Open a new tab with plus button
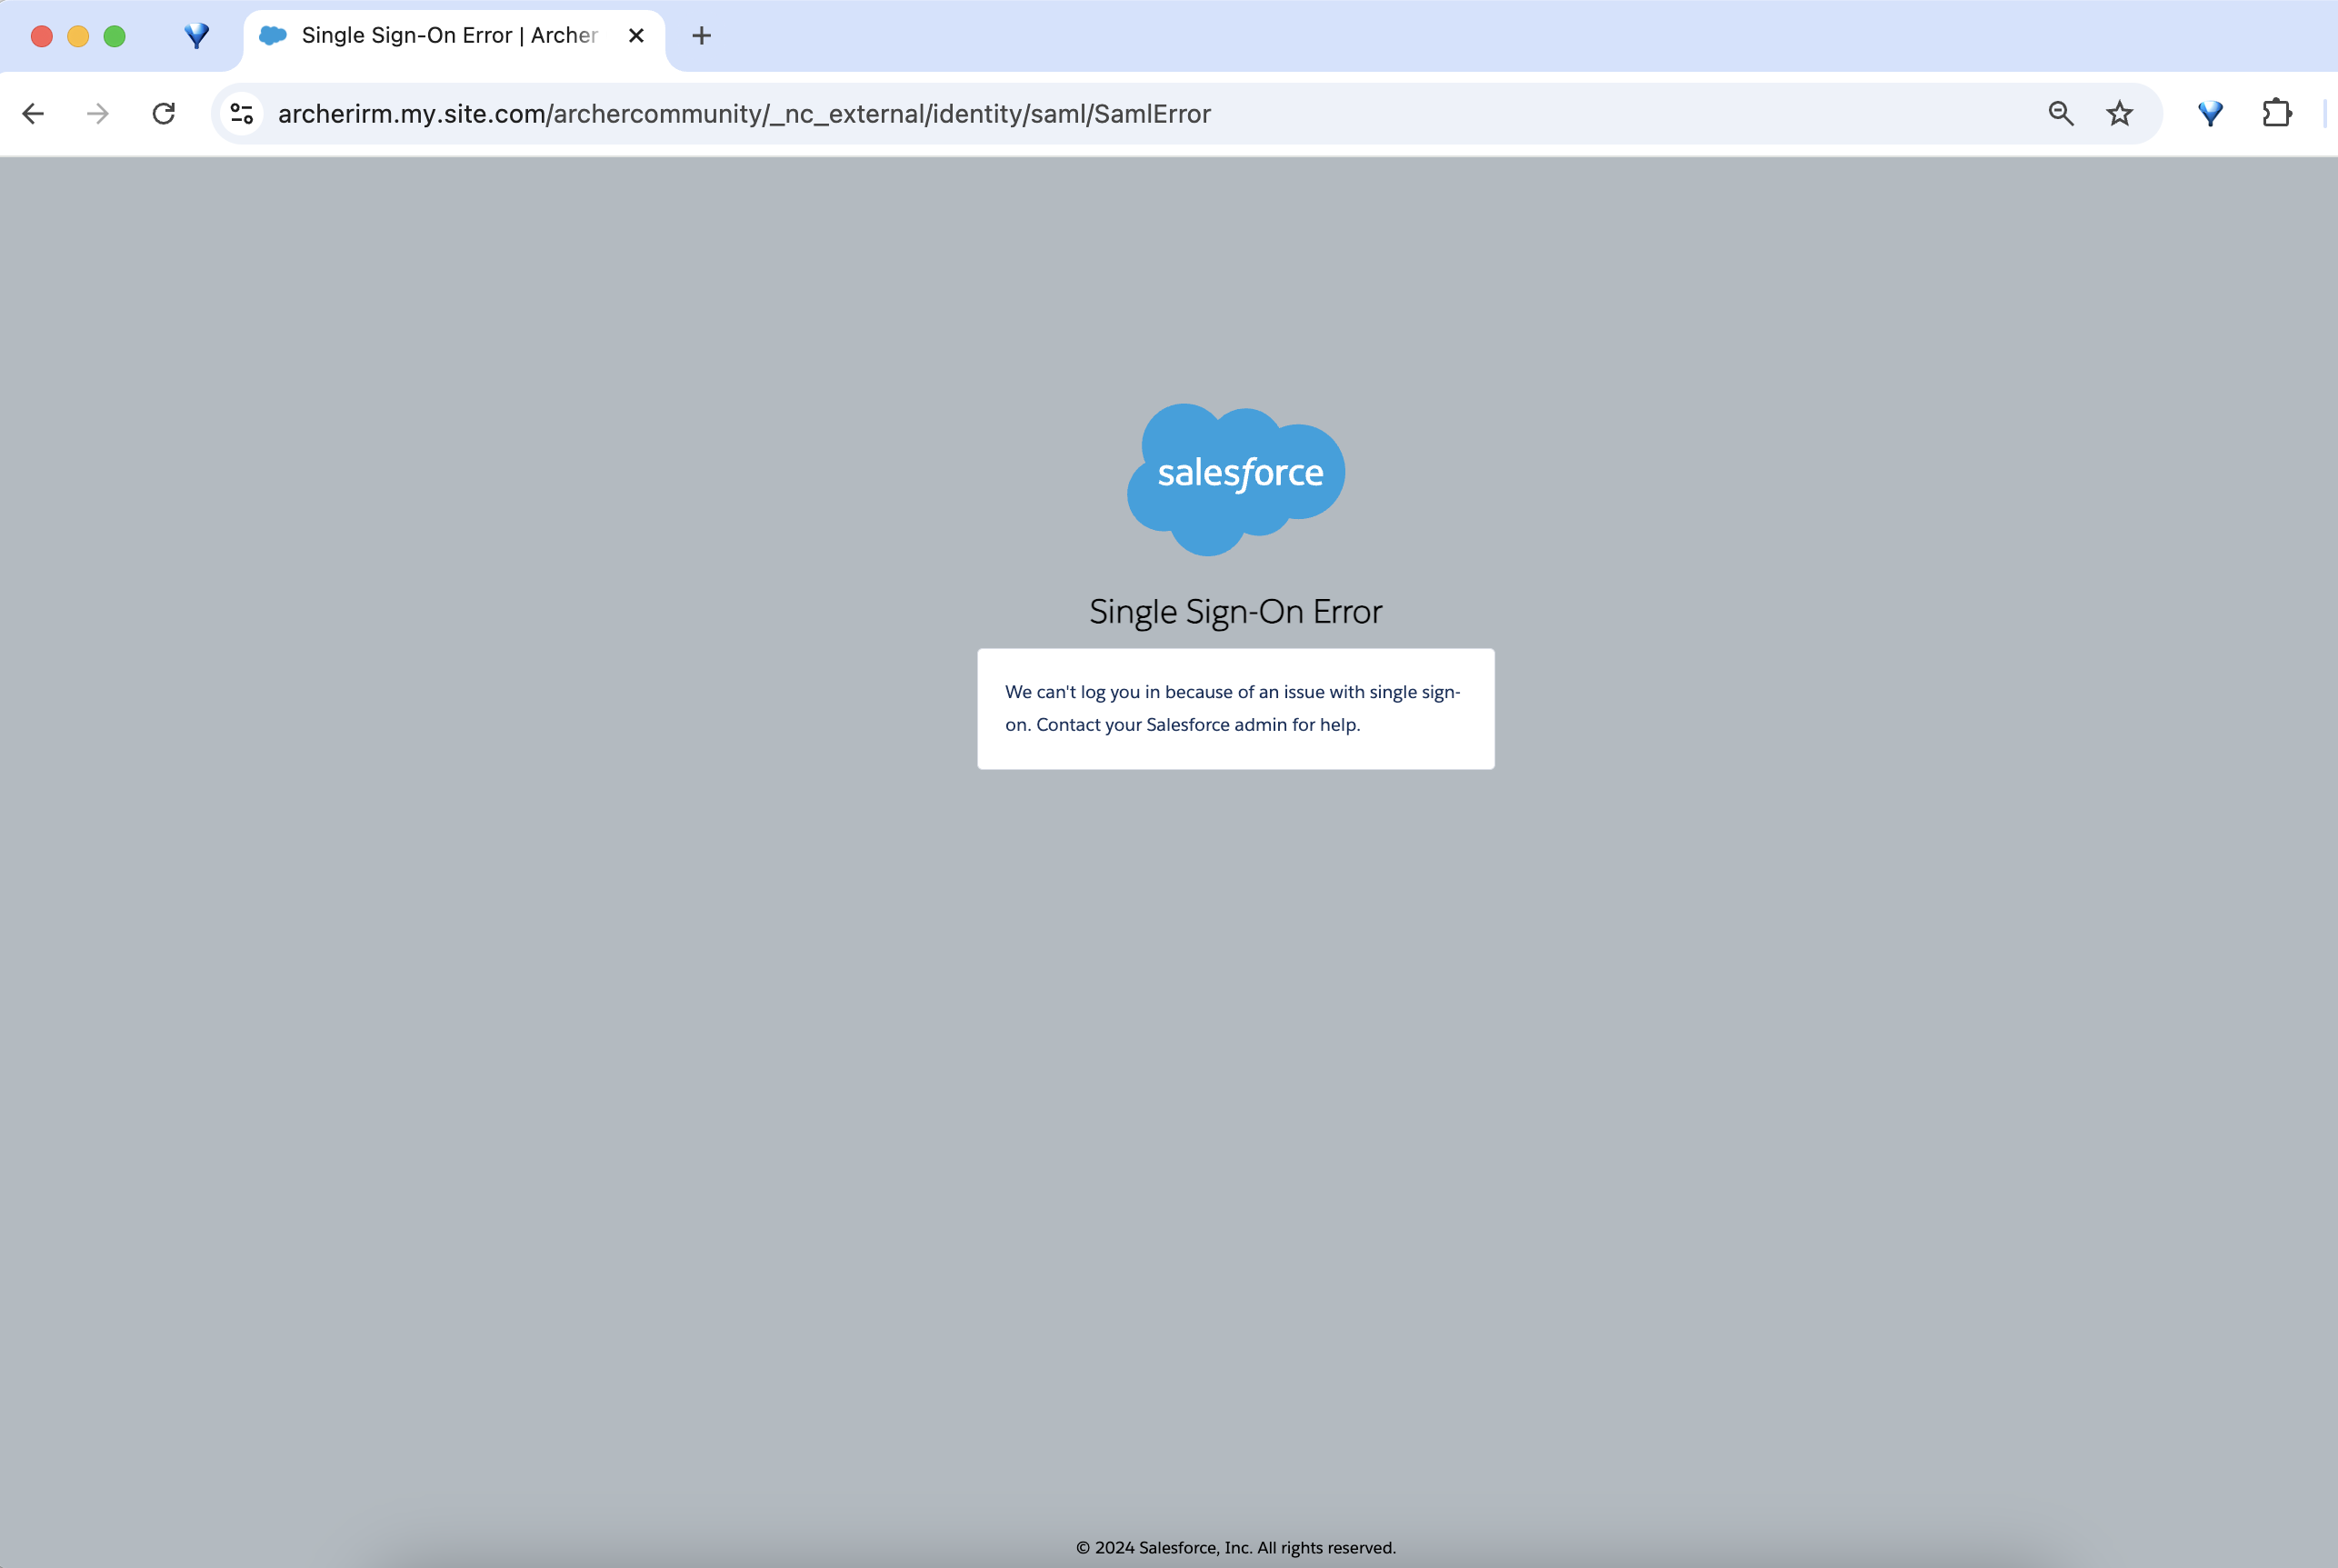Screen dimensions: 2338x1568 [x=702, y=36]
